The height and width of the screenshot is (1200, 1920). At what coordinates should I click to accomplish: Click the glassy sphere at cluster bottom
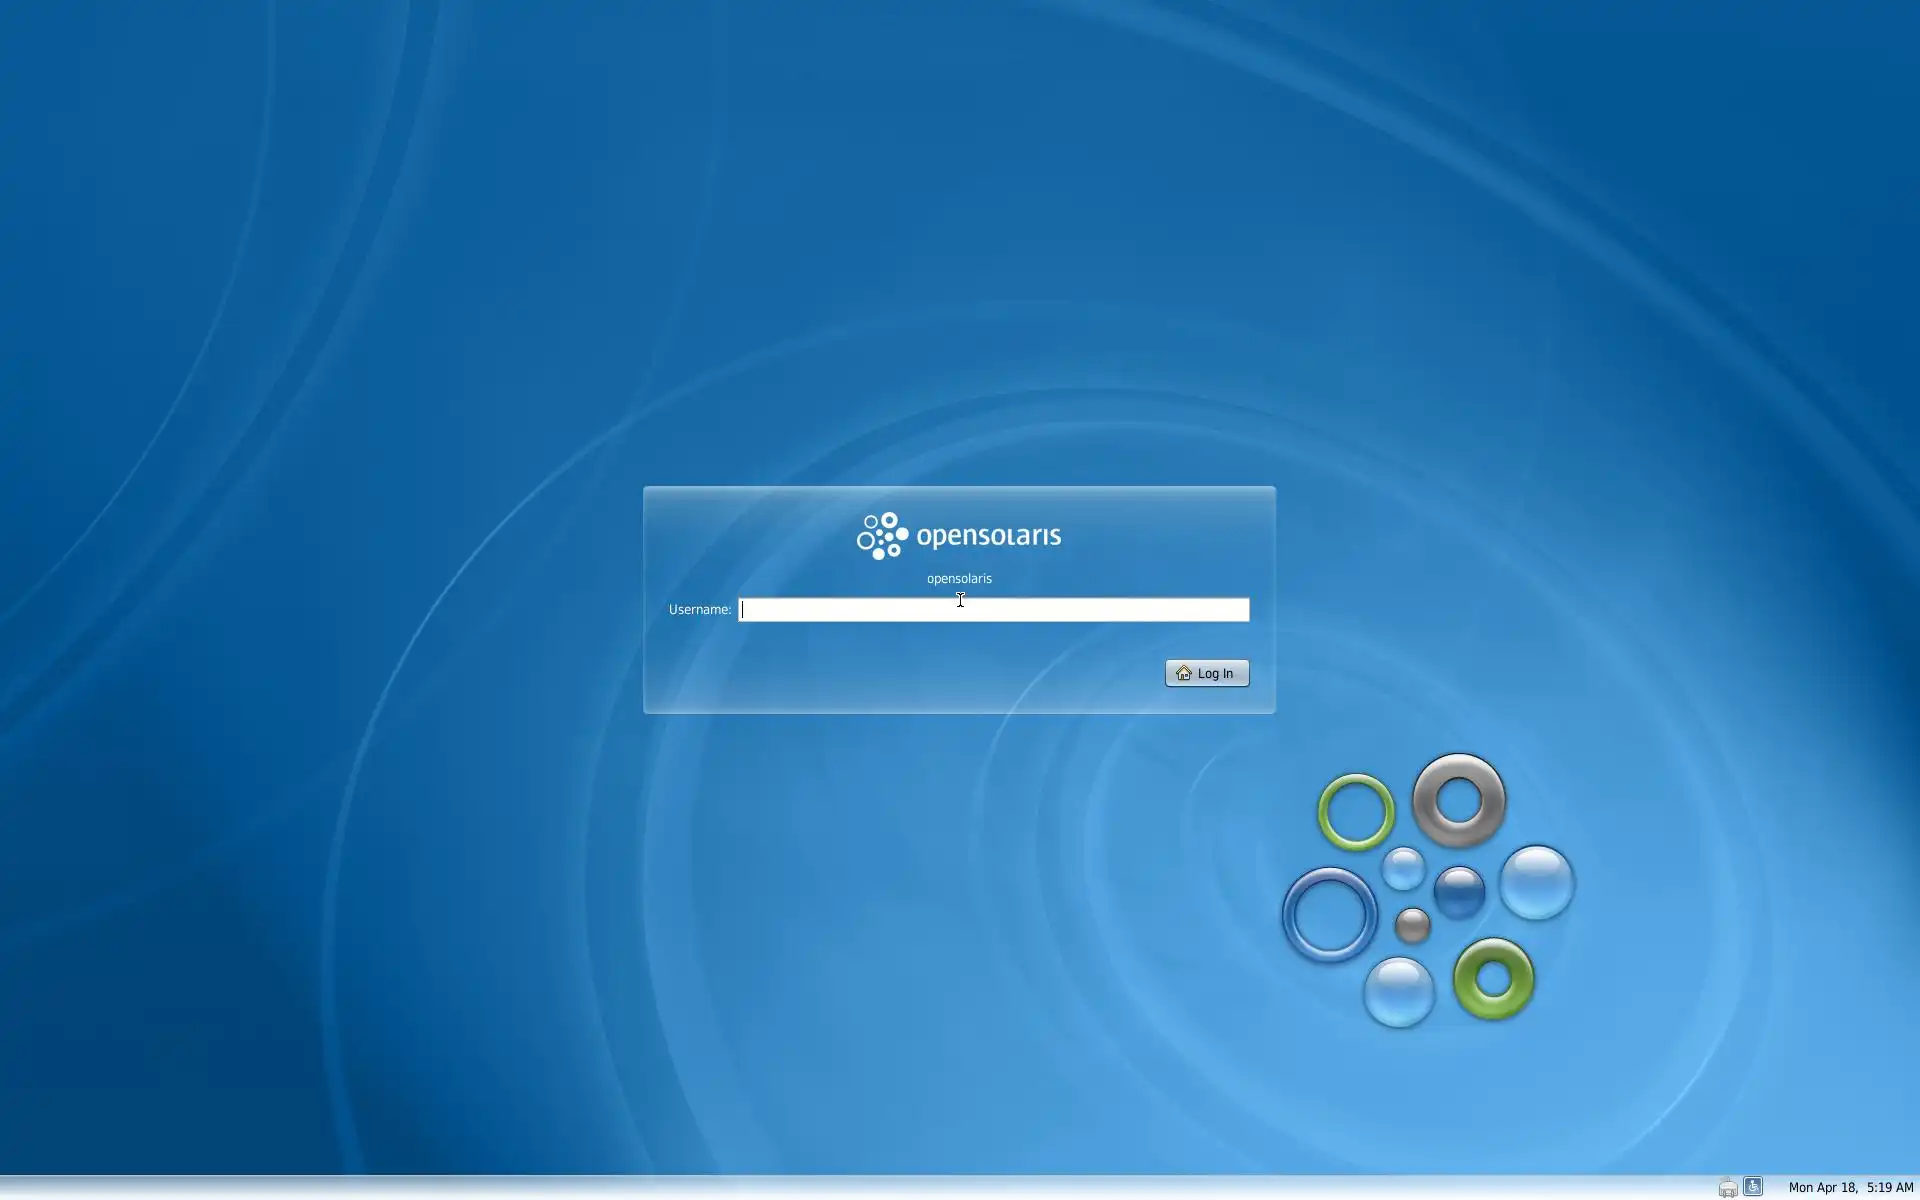1398,991
